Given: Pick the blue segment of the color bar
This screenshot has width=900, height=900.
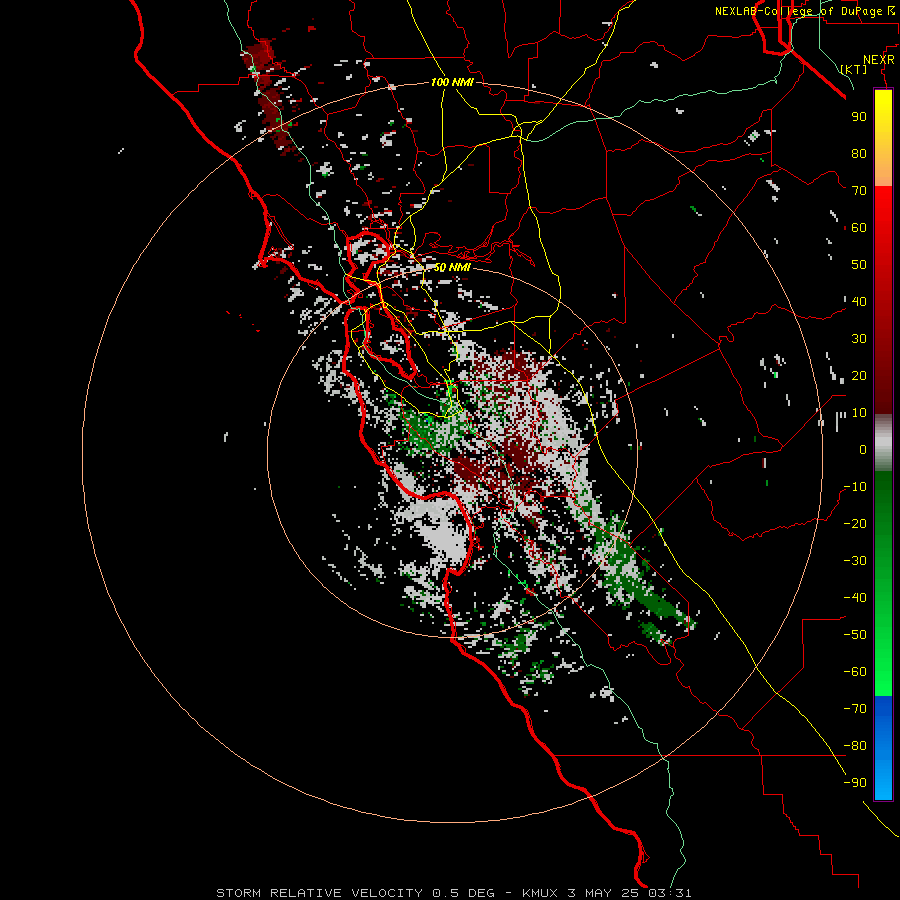Looking at the screenshot, I should (x=883, y=748).
